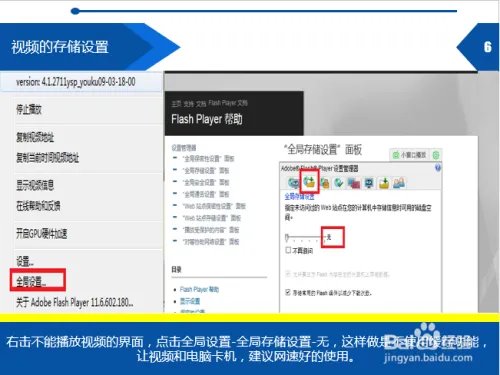
Task: Click the disk space storage slider handle
Action: (287, 238)
